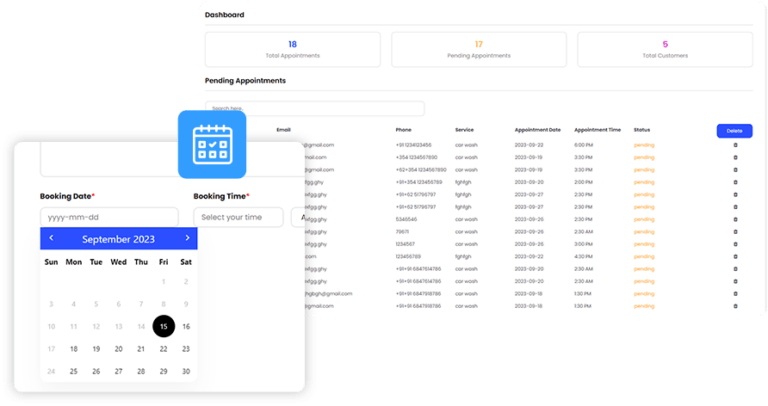Screen dimensions: 768x406
Task: Open the Booking Time selector
Action: tap(238, 217)
